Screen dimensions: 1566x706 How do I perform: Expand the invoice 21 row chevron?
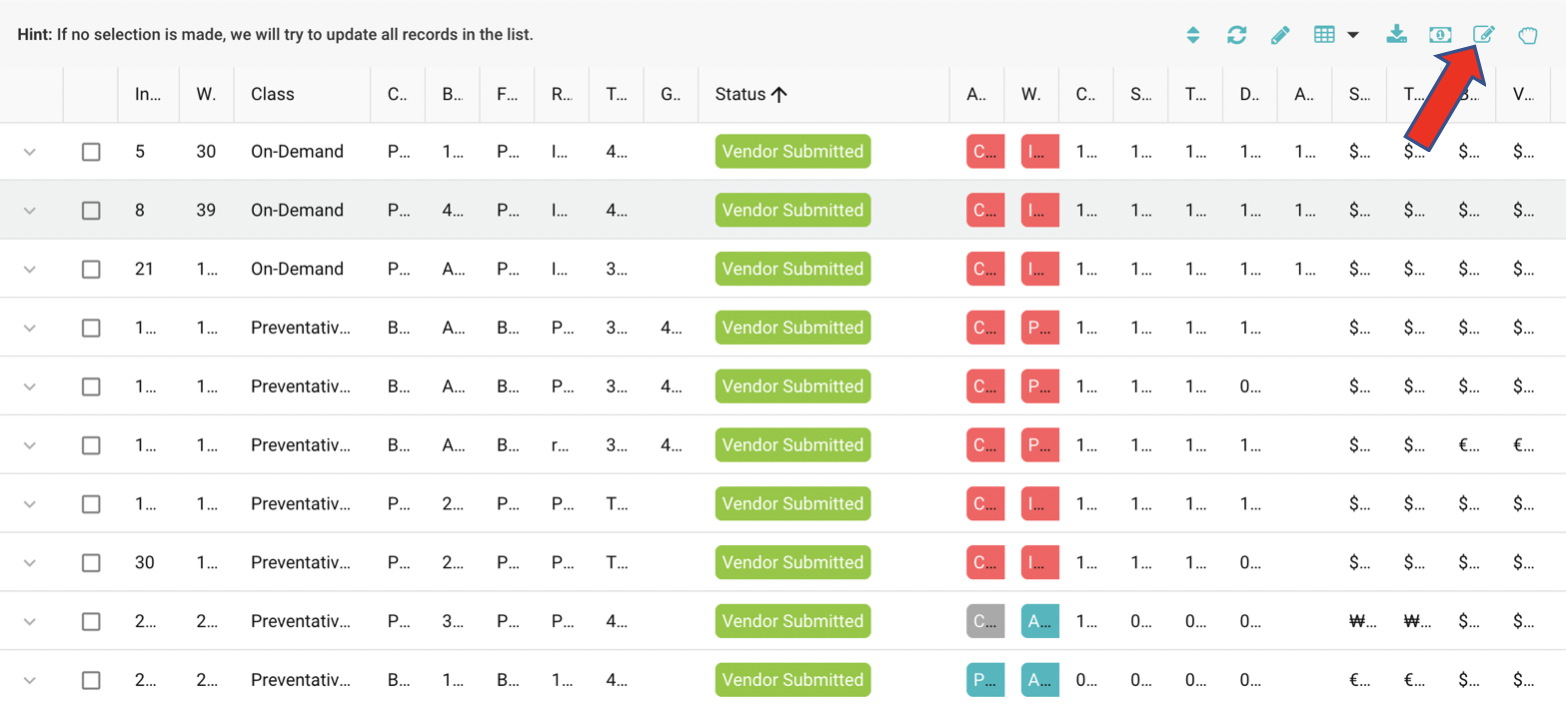30,269
